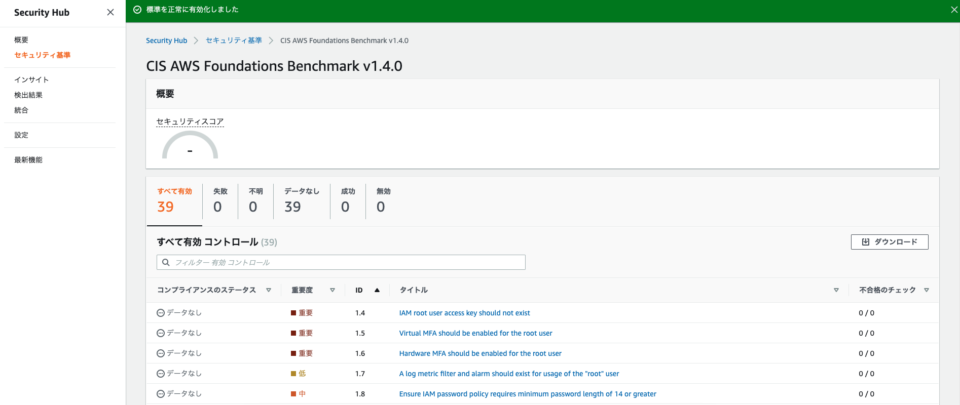Sort by 重要度 column arrow
The width and height of the screenshot is (960, 405).
point(332,291)
